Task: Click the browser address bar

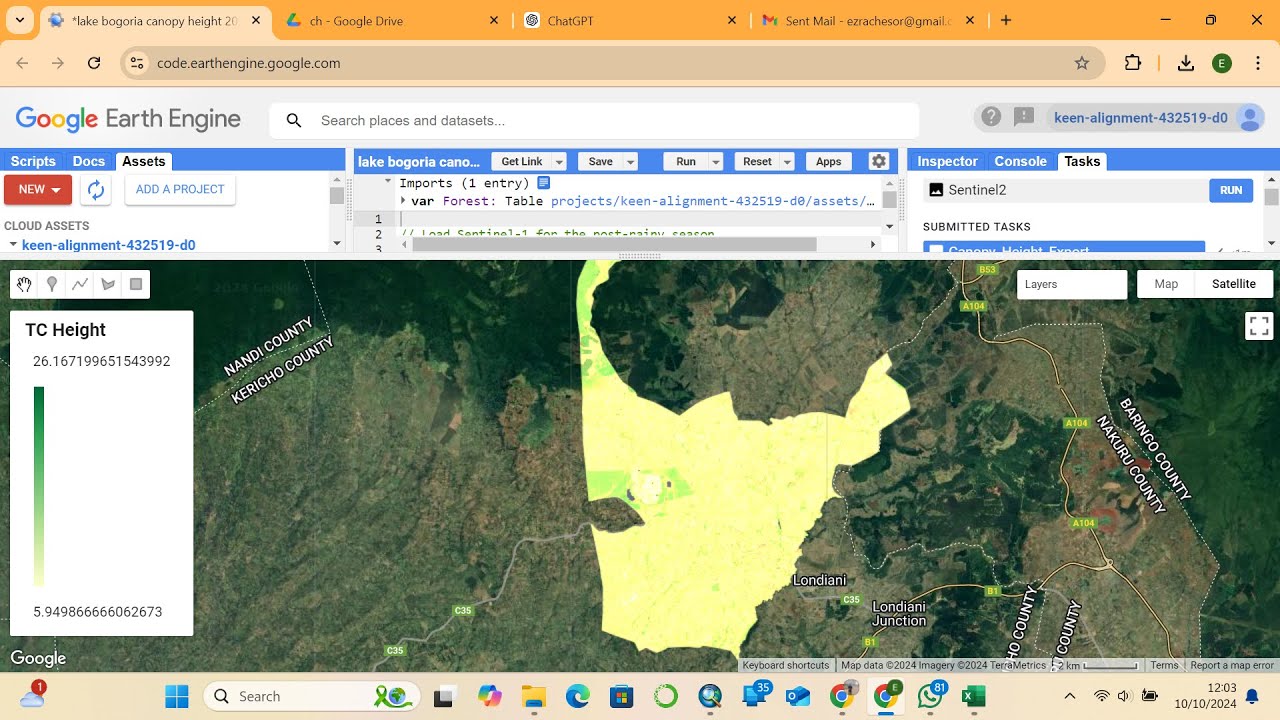Action: (610, 63)
